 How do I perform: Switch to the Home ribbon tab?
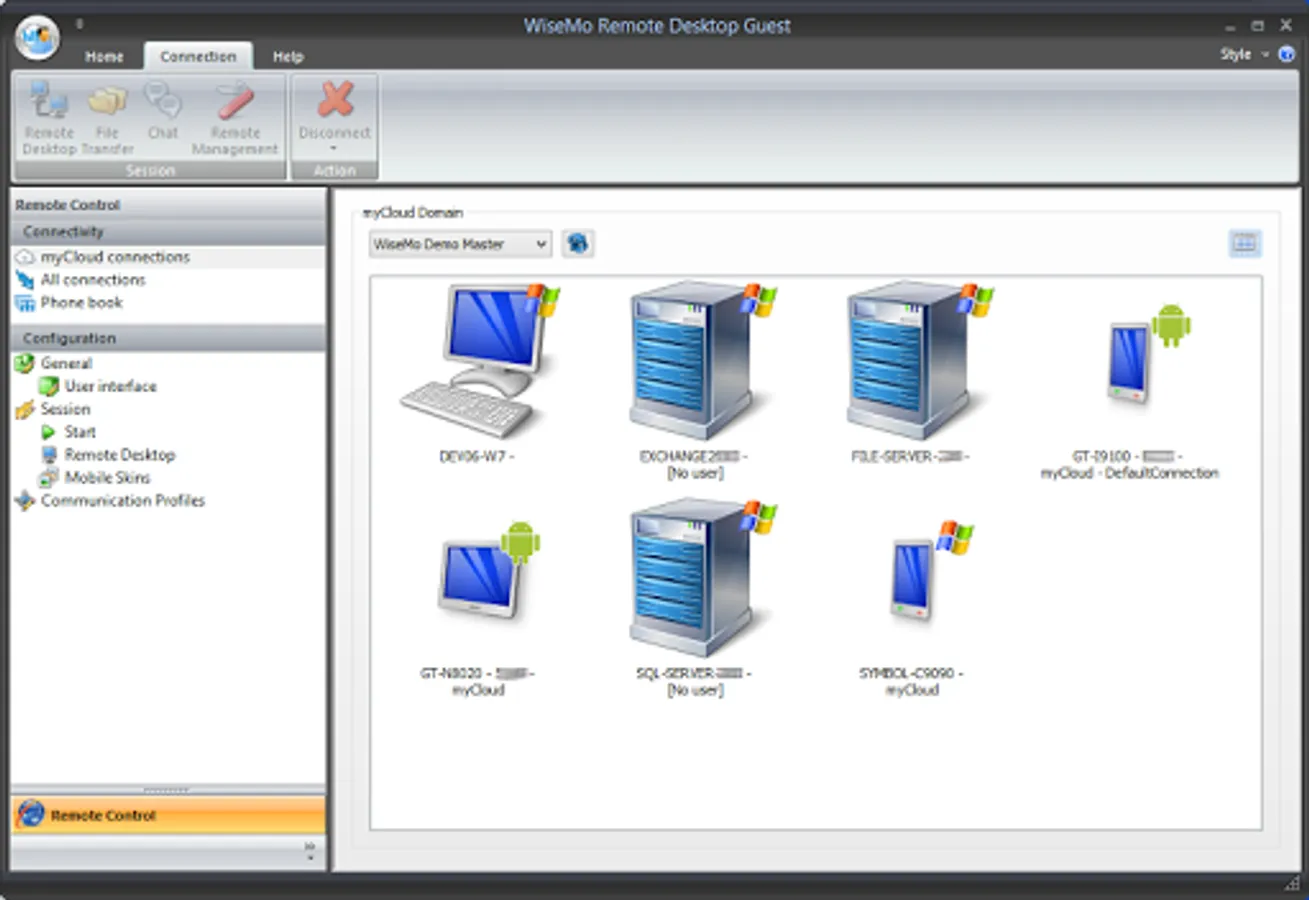pos(104,56)
